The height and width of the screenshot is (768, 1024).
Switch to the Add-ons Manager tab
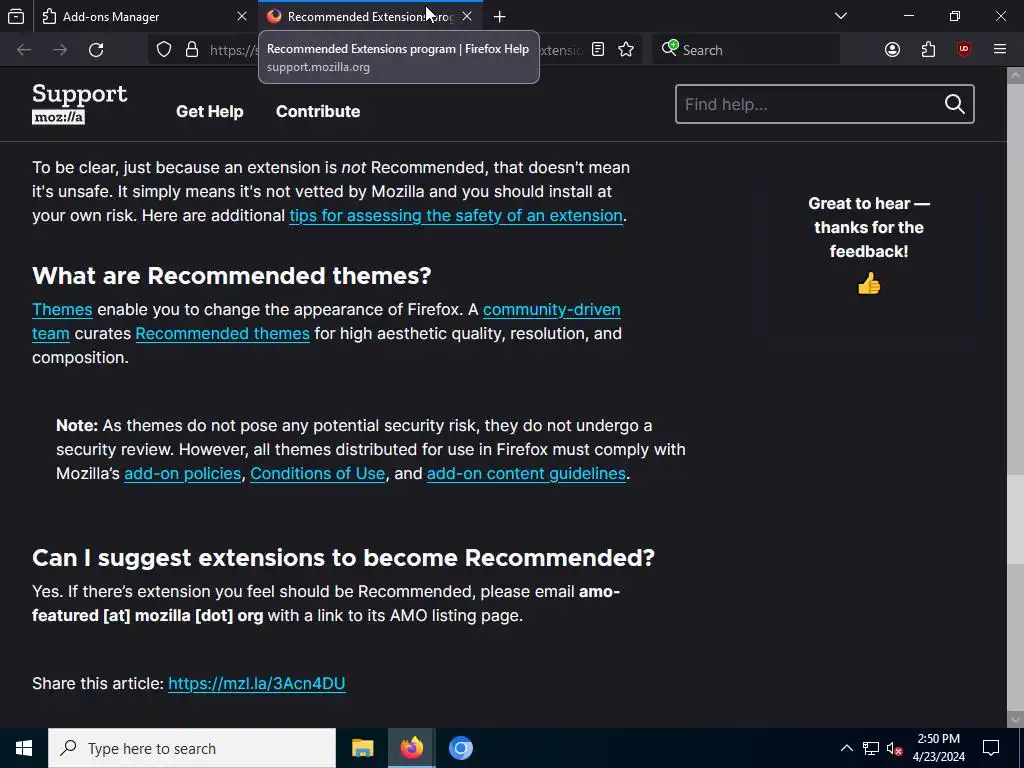click(x=146, y=16)
